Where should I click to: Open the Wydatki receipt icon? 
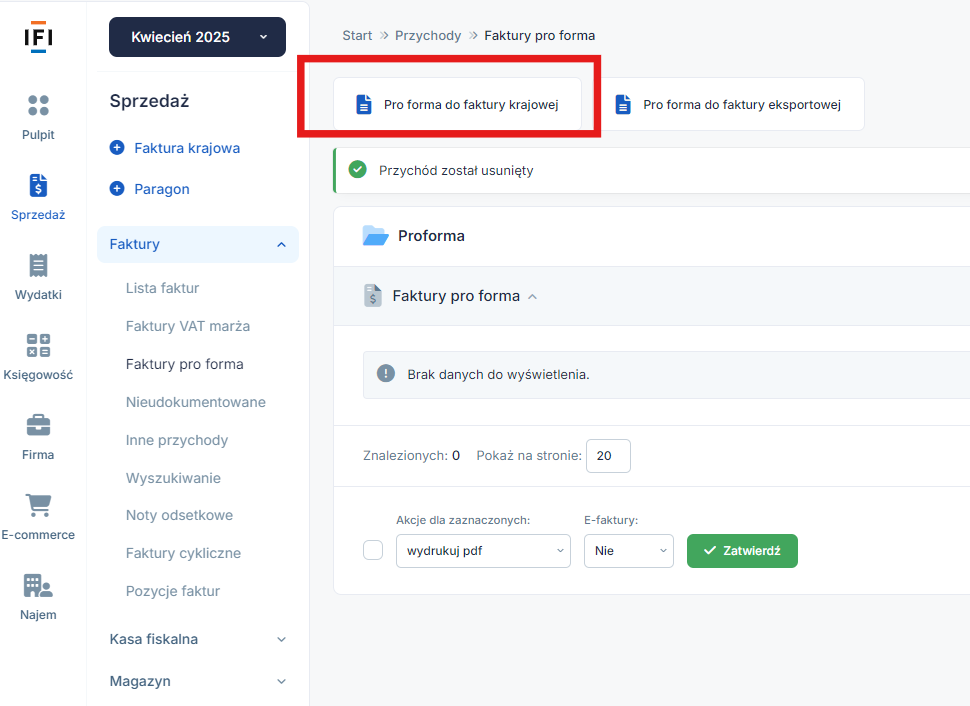coord(38,265)
